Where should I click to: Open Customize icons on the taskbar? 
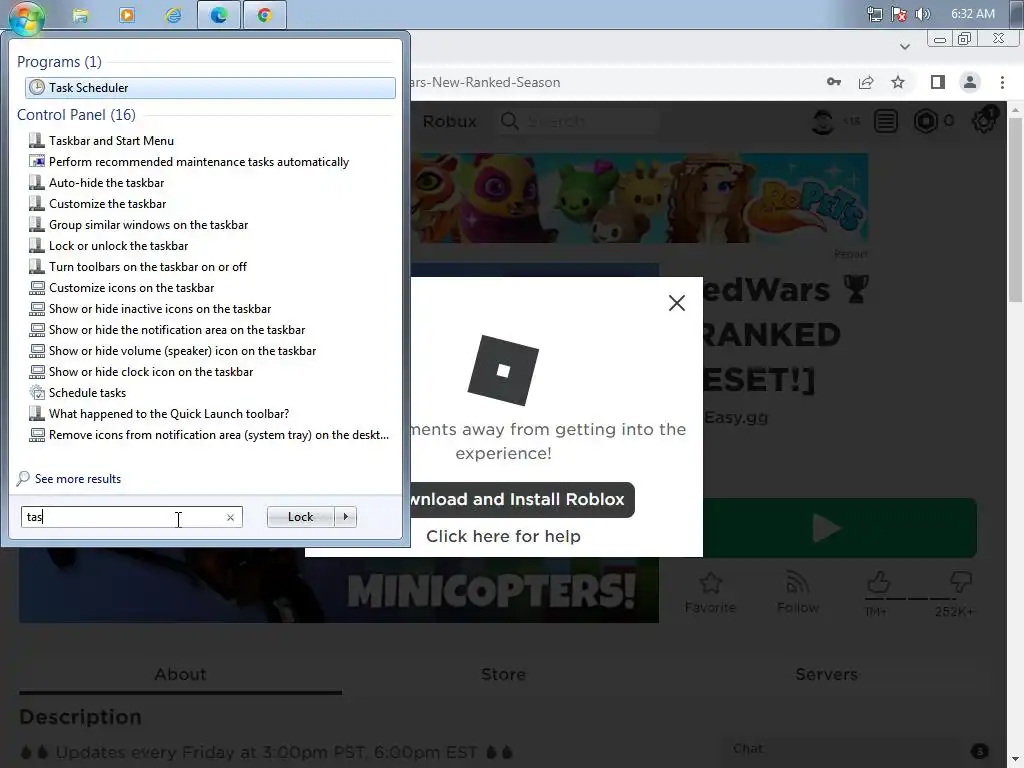pos(131,287)
